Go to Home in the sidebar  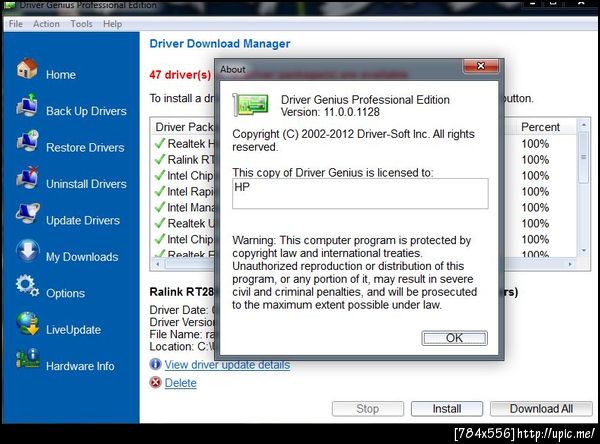click(61, 75)
